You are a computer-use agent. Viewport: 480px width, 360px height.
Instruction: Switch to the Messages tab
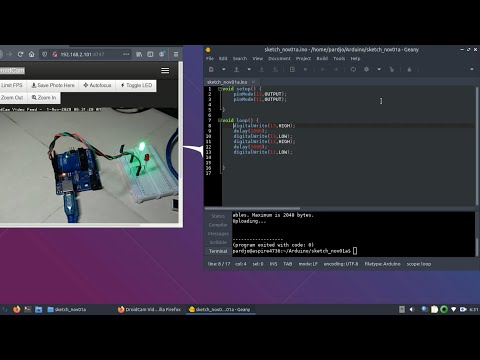coord(218,234)
